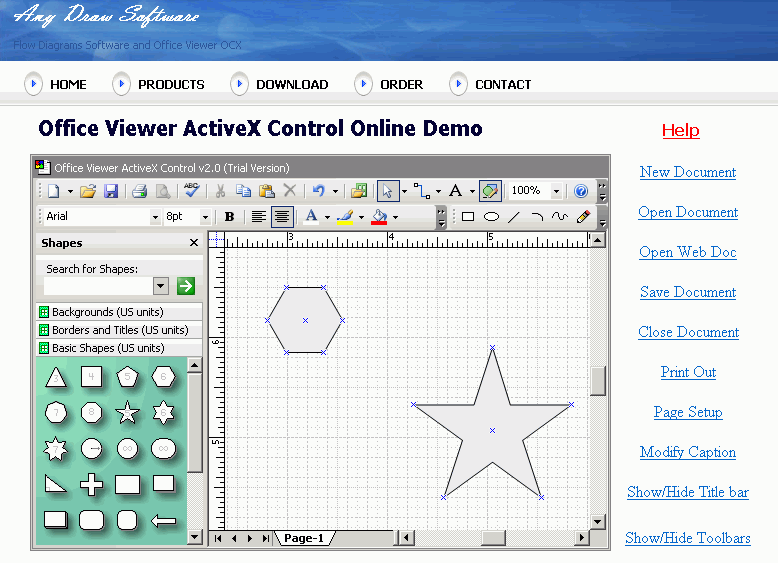Click the Save Document link
This screenshot has width=778, height=563.
click(688, 292)
